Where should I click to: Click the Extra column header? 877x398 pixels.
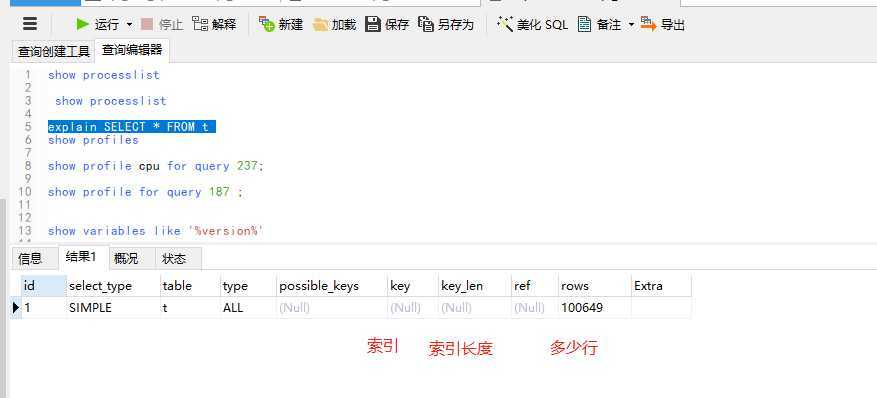coord(661,286)
